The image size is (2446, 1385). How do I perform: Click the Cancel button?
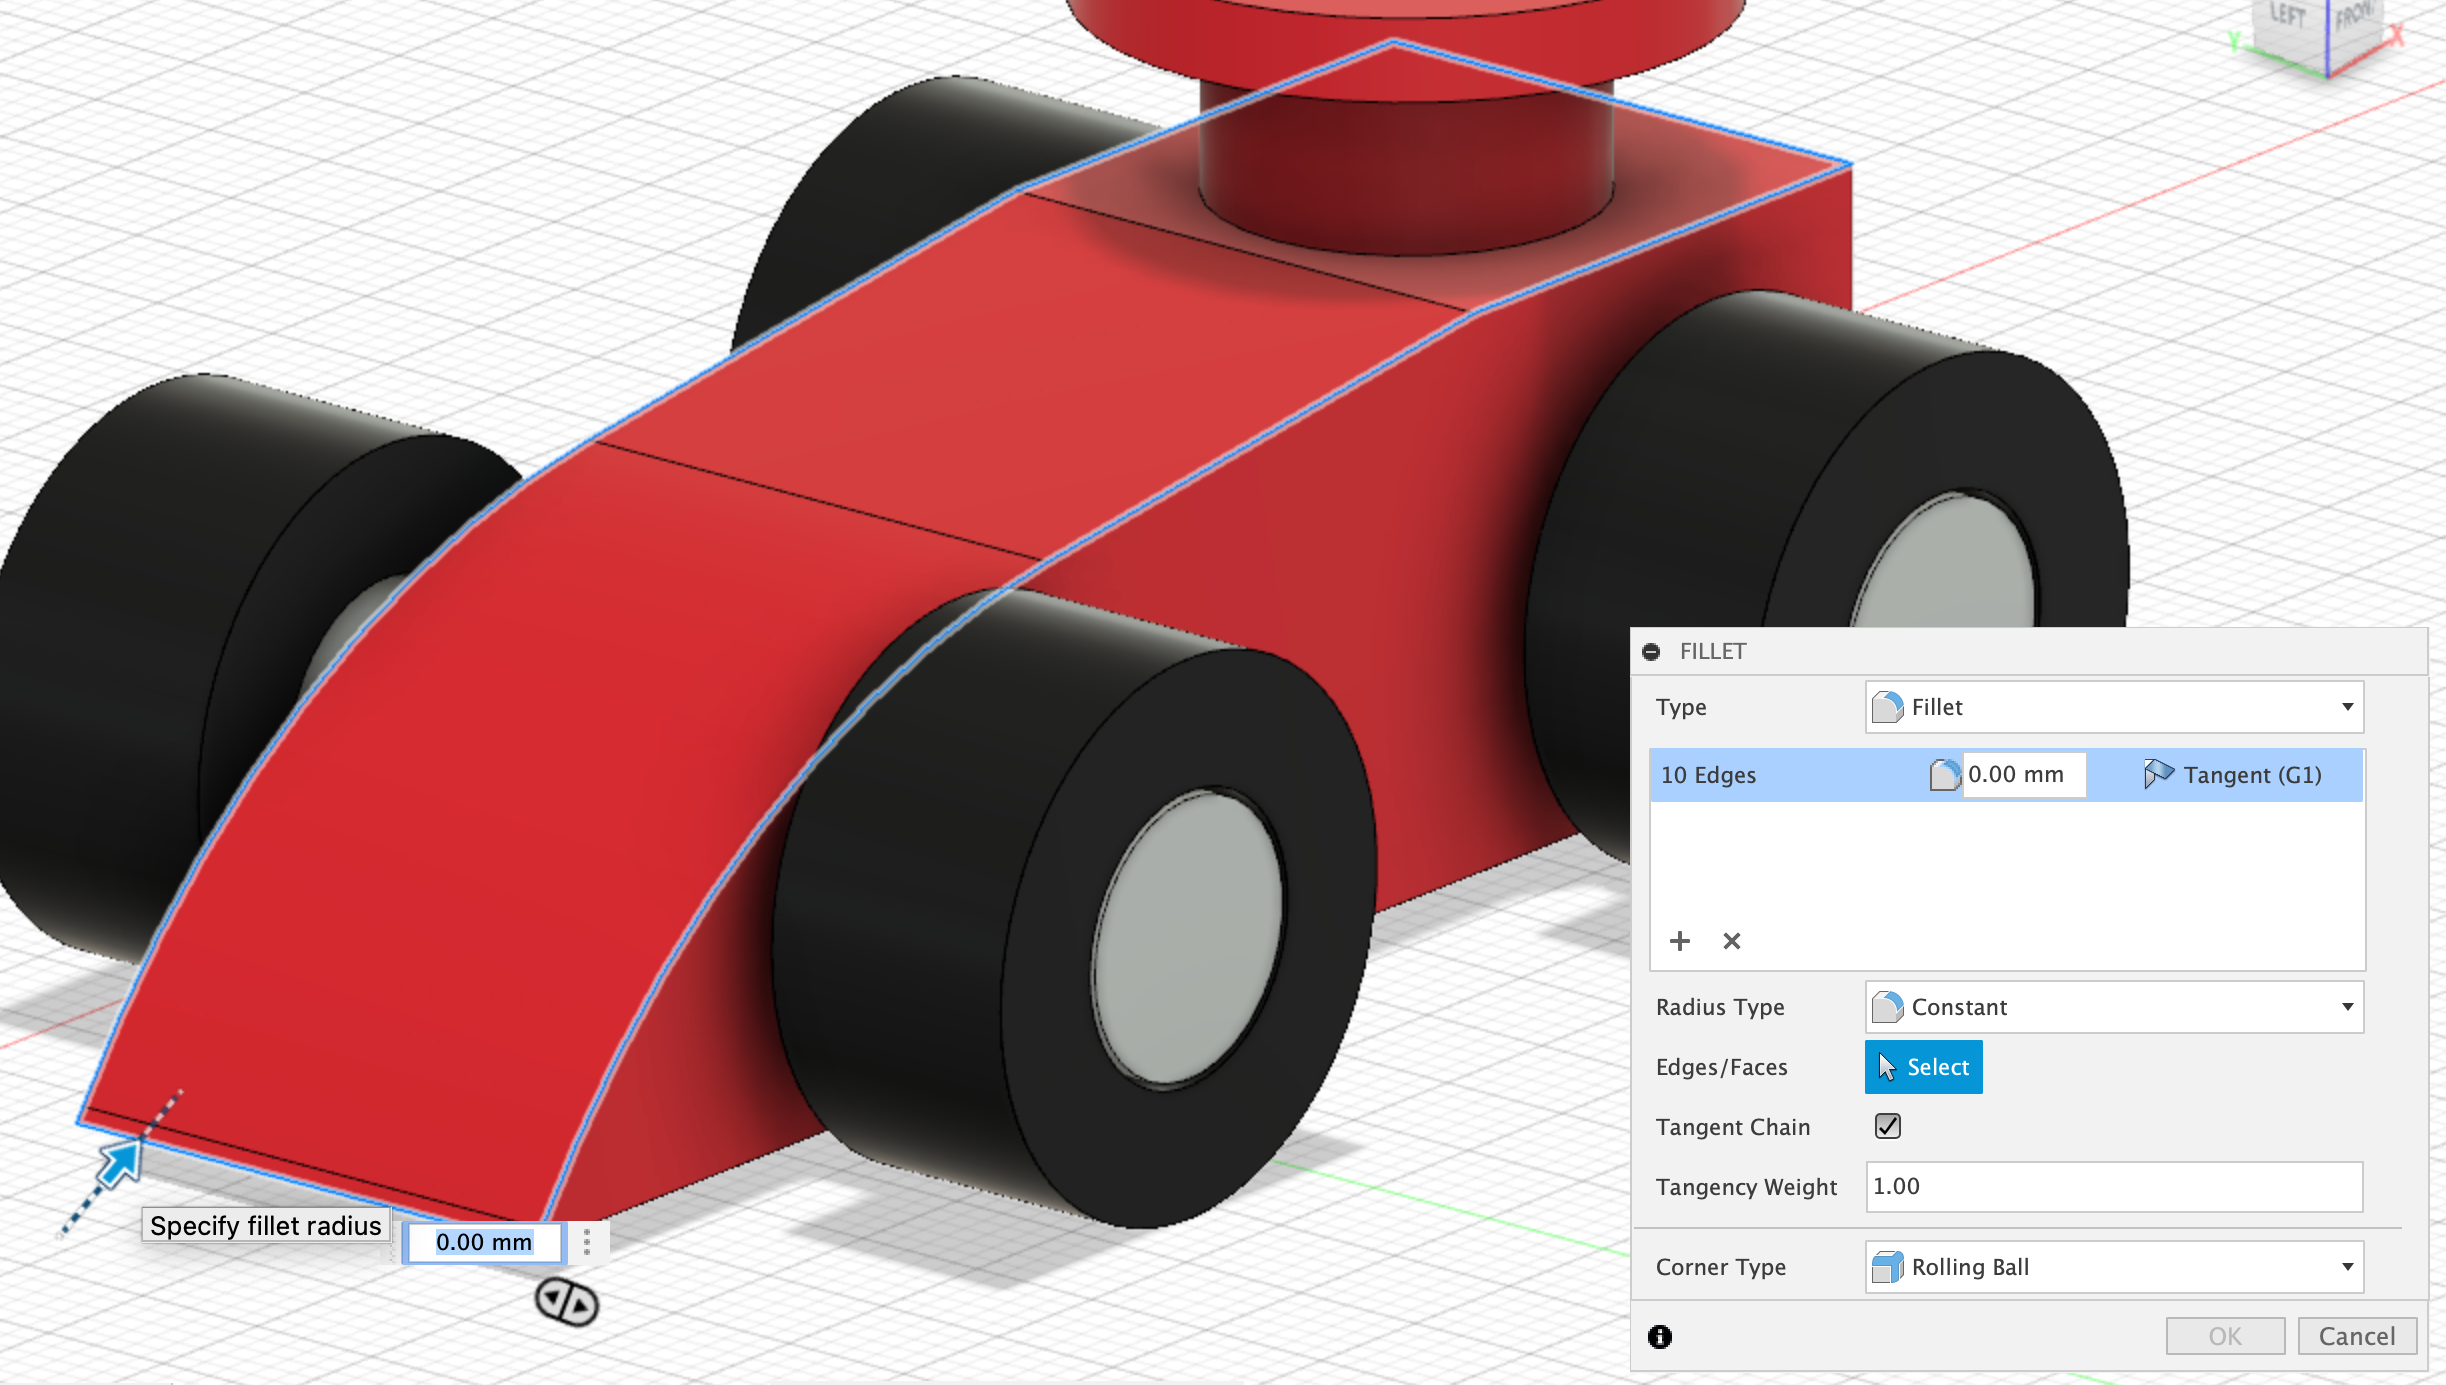click(2357, 1336)
